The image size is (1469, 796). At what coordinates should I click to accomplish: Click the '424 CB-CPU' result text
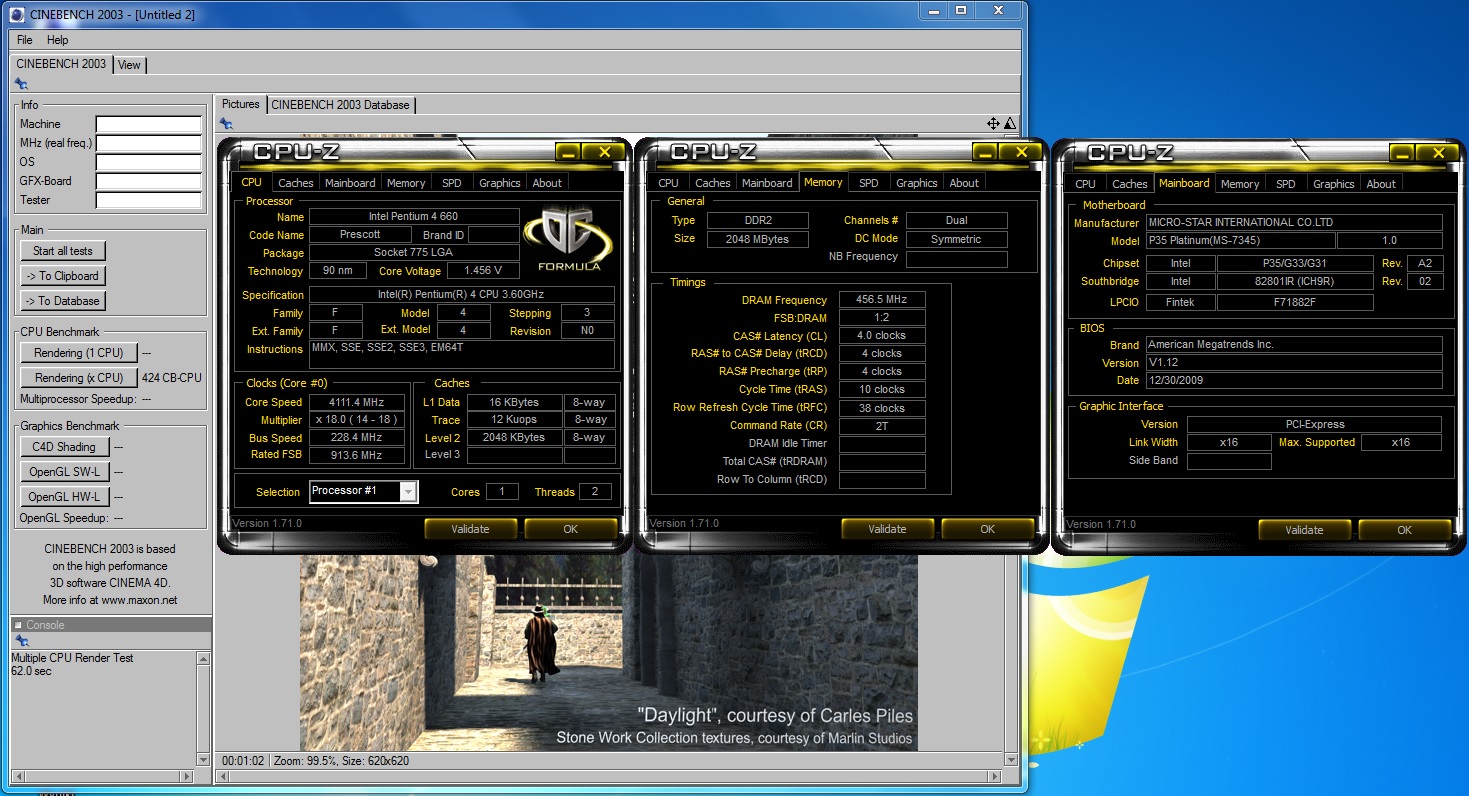[x=172, y=378]
